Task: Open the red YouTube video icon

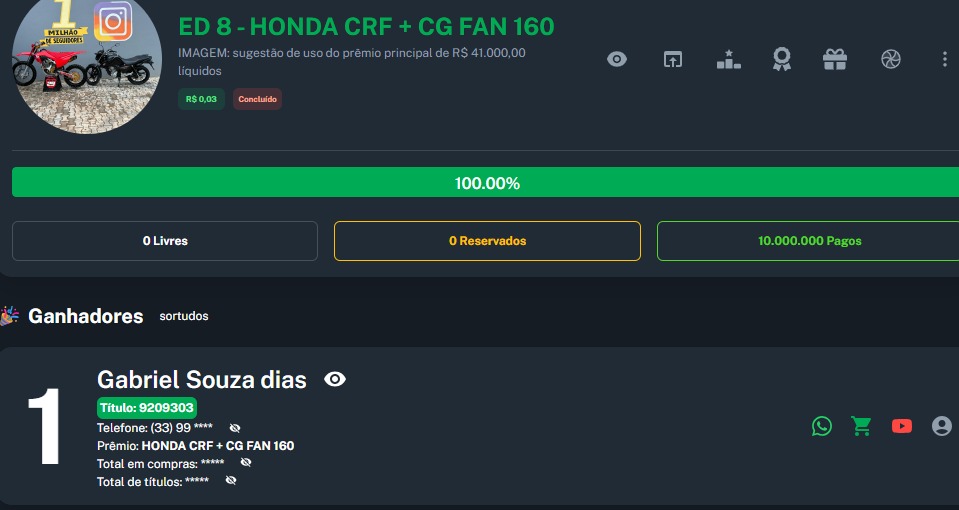Action: 902,426
